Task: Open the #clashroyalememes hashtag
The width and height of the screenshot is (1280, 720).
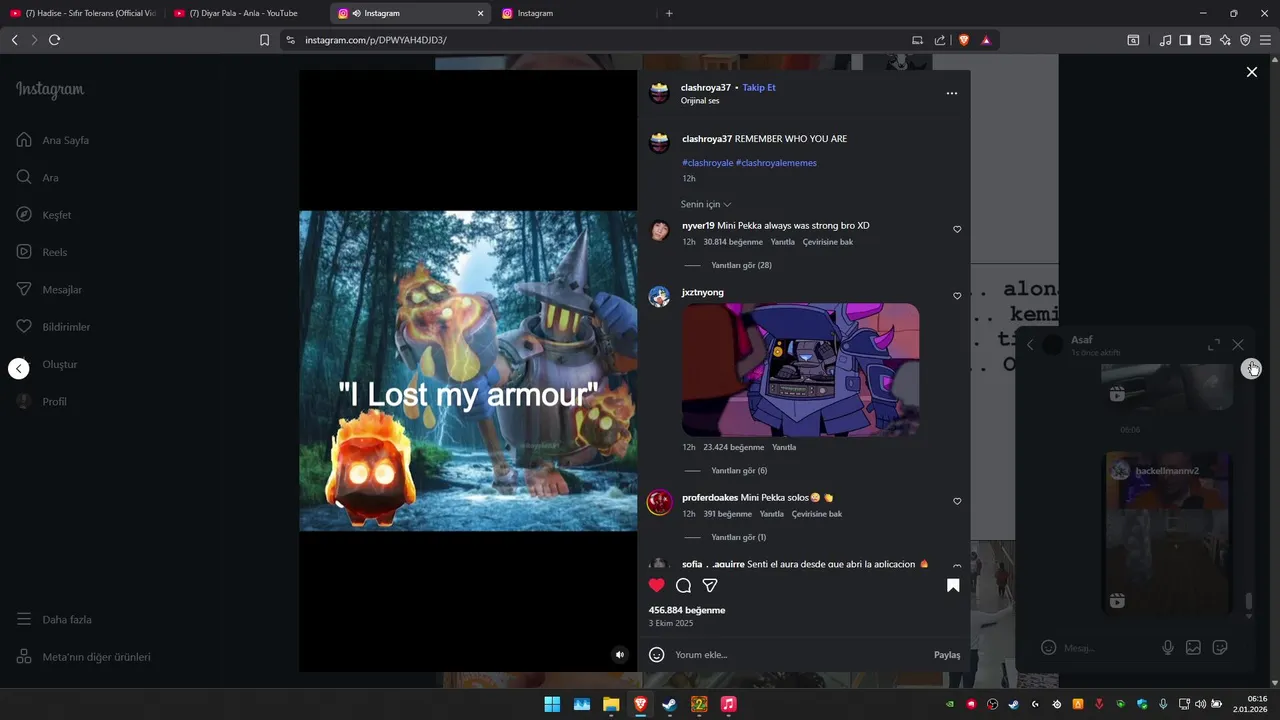Action: 776,163
